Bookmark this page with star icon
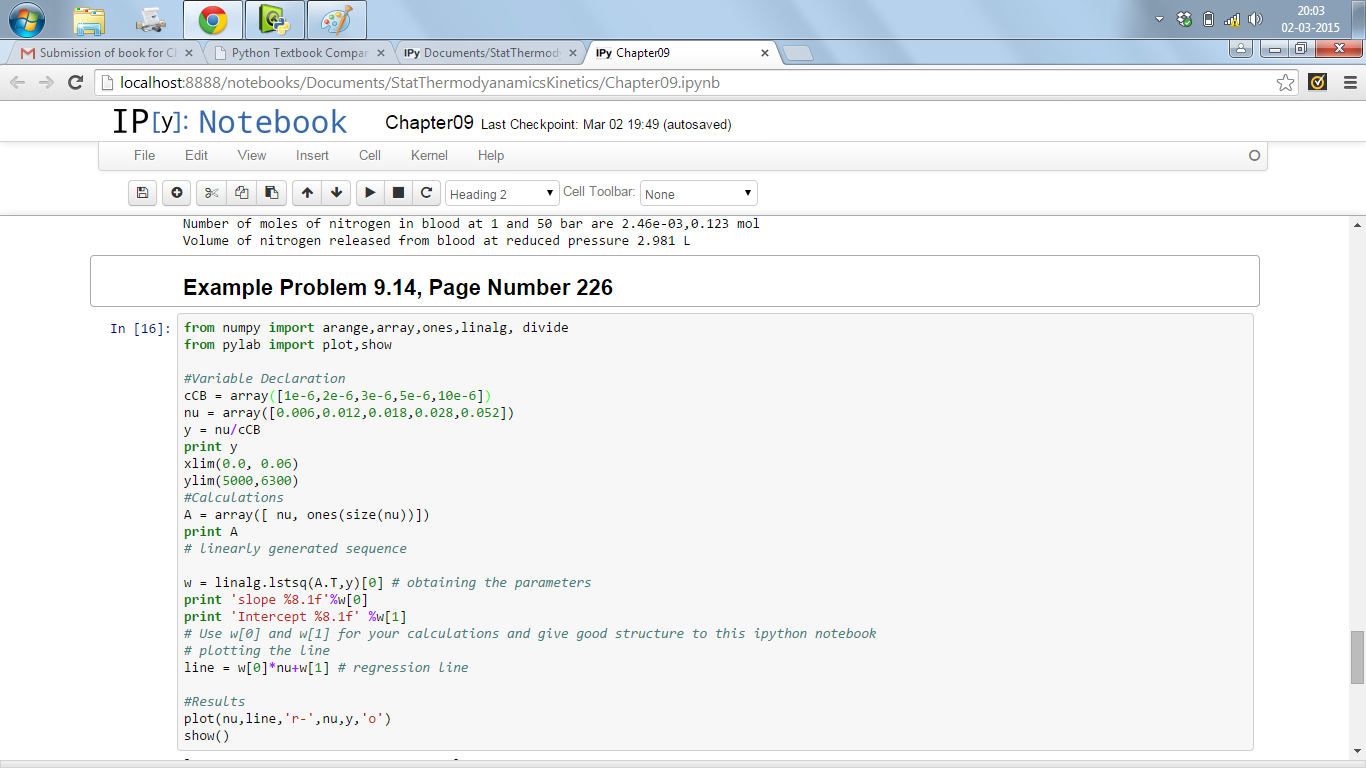 [x=1286, y=83]
